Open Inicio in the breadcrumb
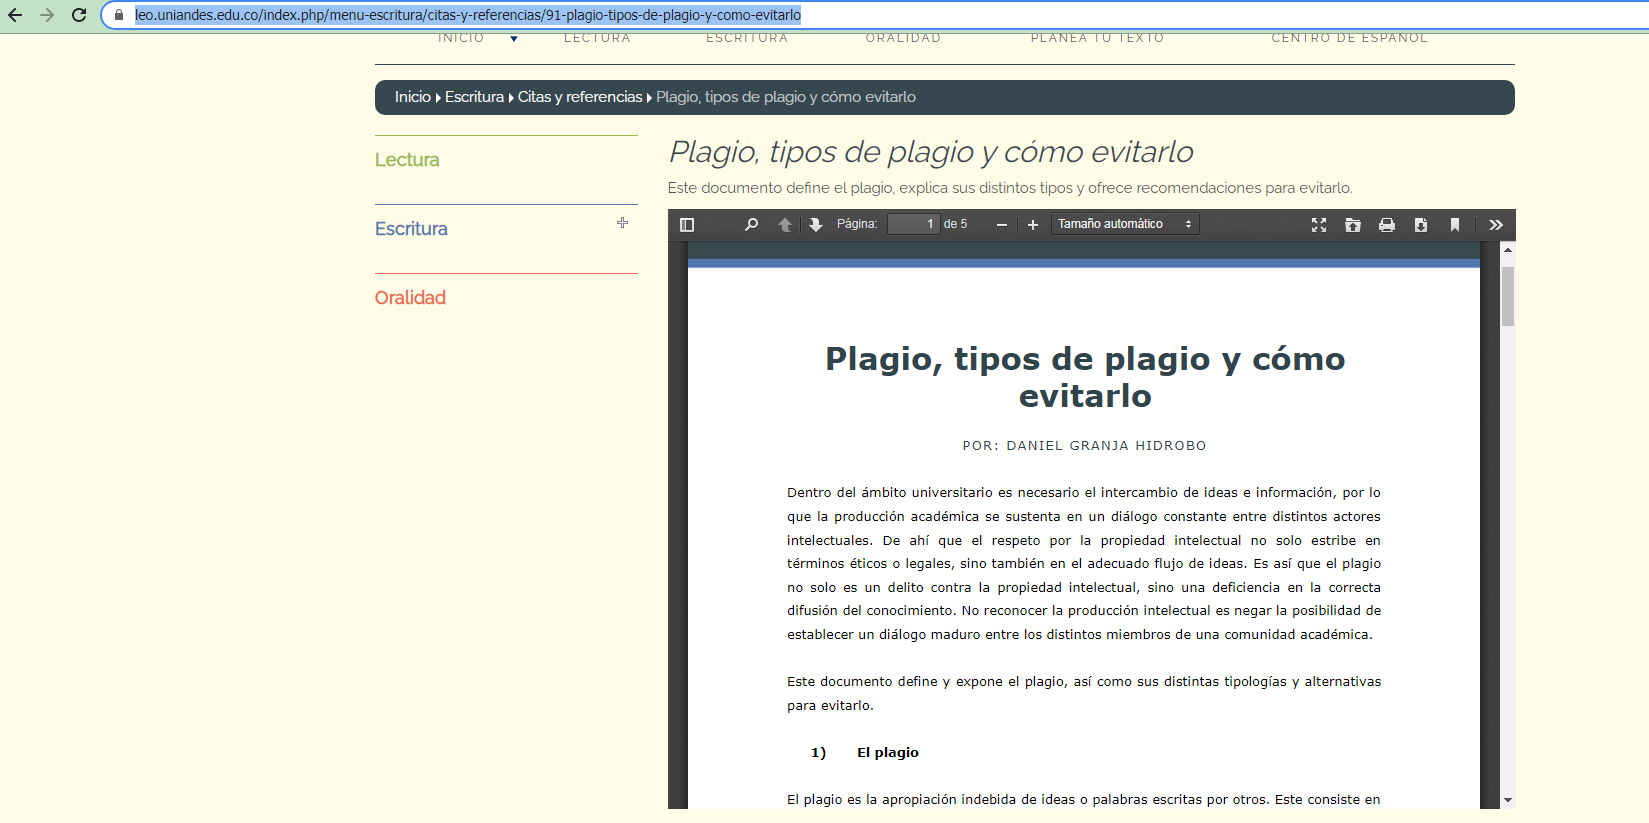The width and height of the screenshot is (1649, 823). coord(413,97)
